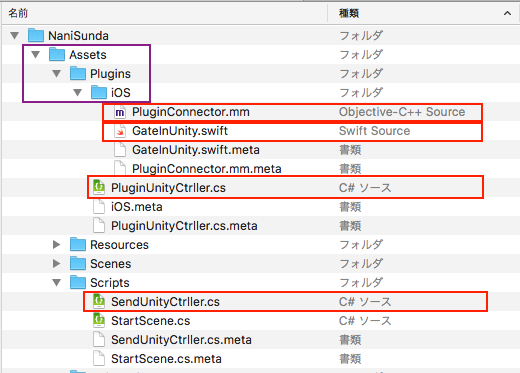Sort by the 種類 column header

[423, 13]
